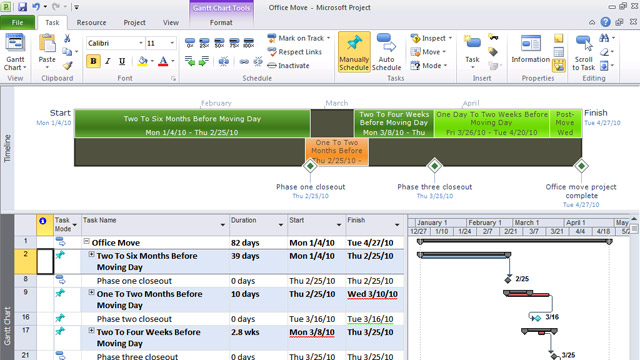Image resolution: width=640 pixels, height=360 pixels.
Task: Open the Mark on Track dropdown arrow
Action: [x=329, y=38]
